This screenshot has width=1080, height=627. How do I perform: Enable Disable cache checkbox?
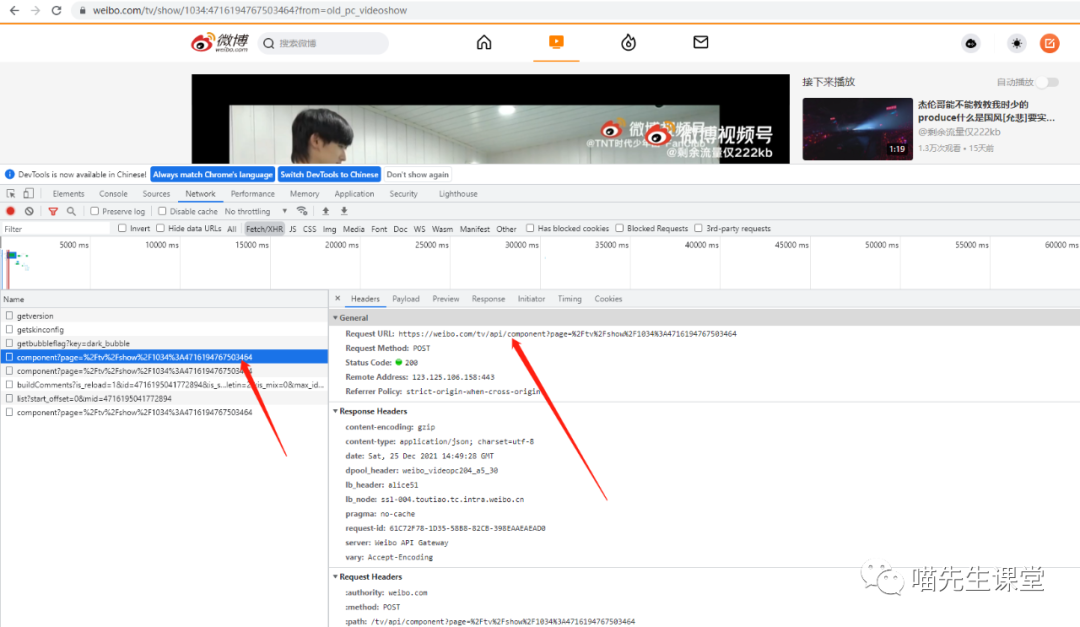click(162, 211)
